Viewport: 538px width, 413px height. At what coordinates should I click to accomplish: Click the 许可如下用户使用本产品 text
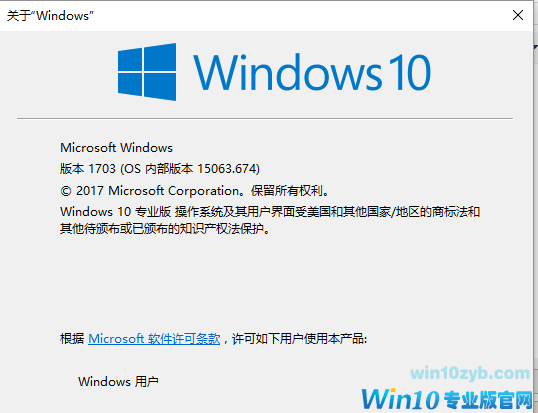[x=298, y=339]
